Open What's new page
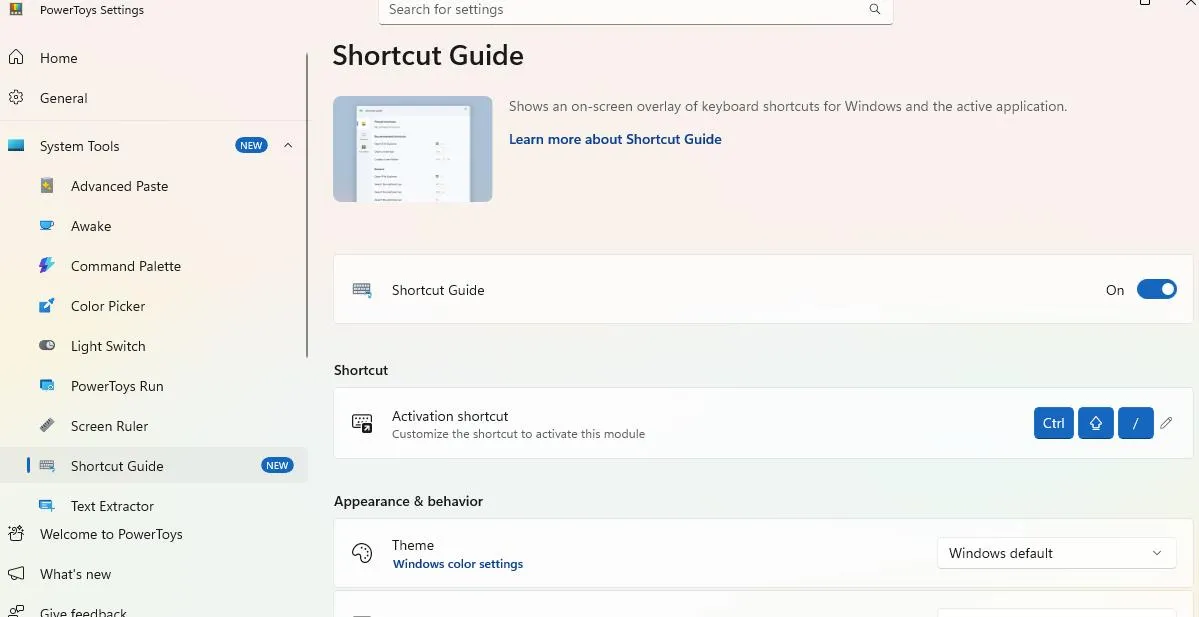The width and height of the screenshot is (1199, 617). 153,573
